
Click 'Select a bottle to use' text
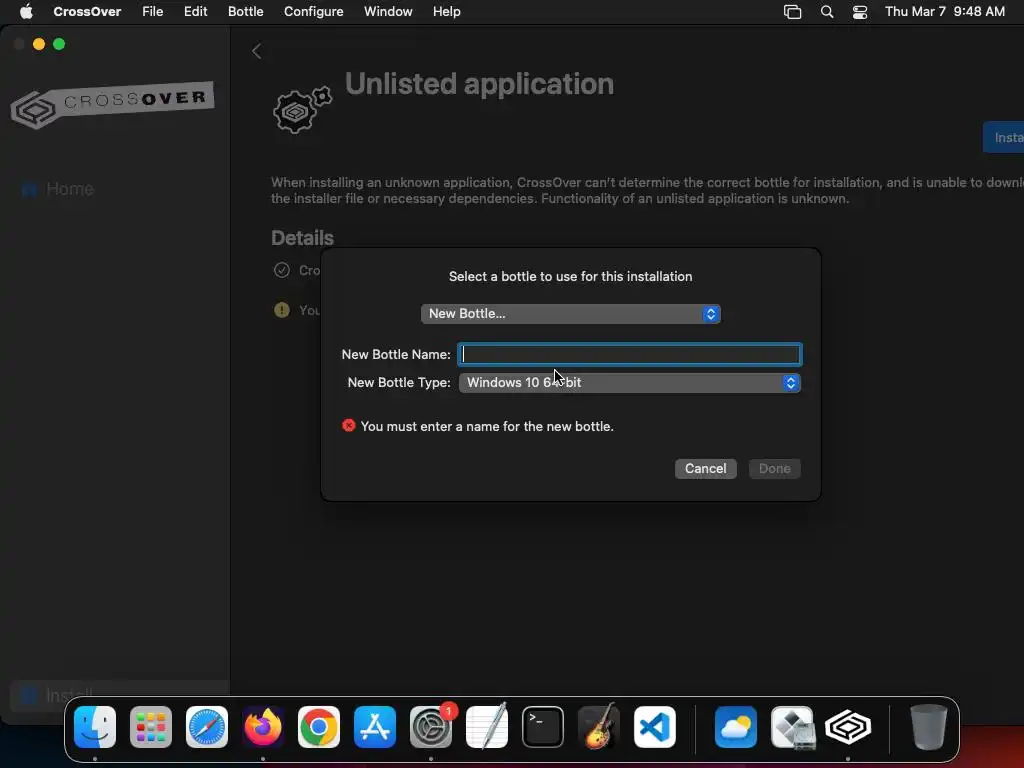pos(571,276)
